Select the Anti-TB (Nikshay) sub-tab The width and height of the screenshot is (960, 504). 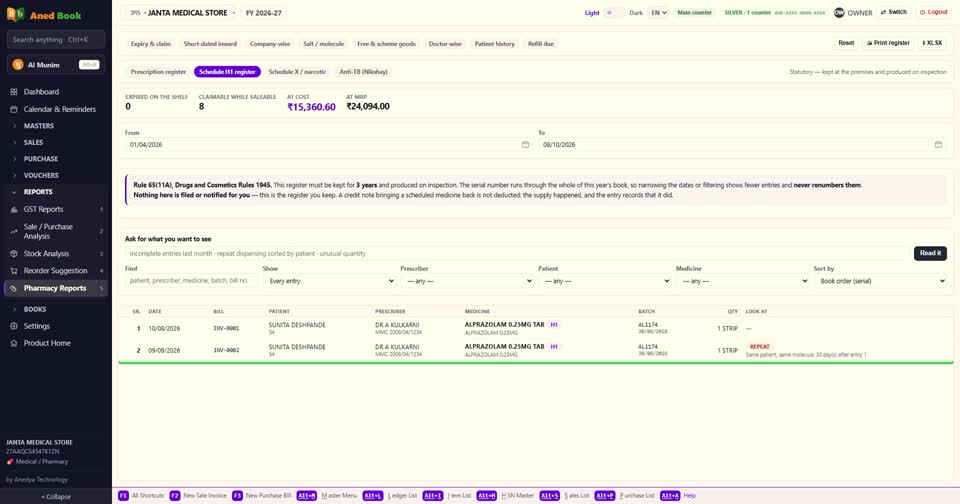[x=363, y=72]
